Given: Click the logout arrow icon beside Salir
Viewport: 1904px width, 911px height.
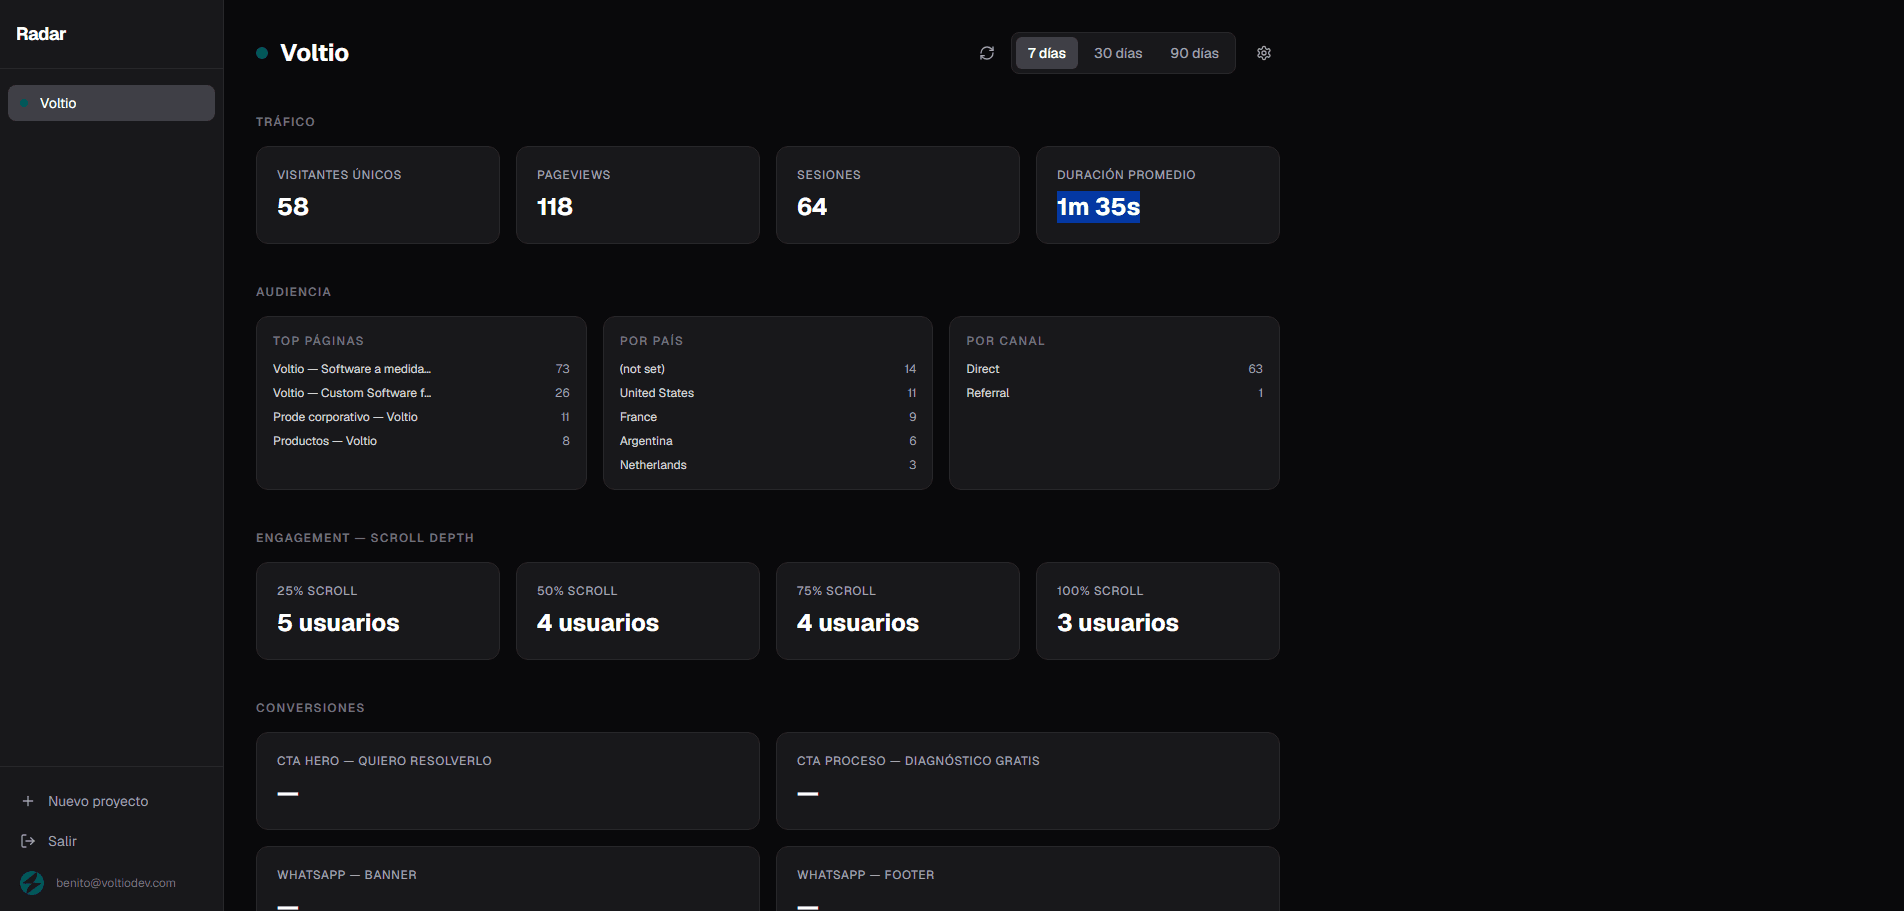Looking at the screenshot, I should click(28, 841).
